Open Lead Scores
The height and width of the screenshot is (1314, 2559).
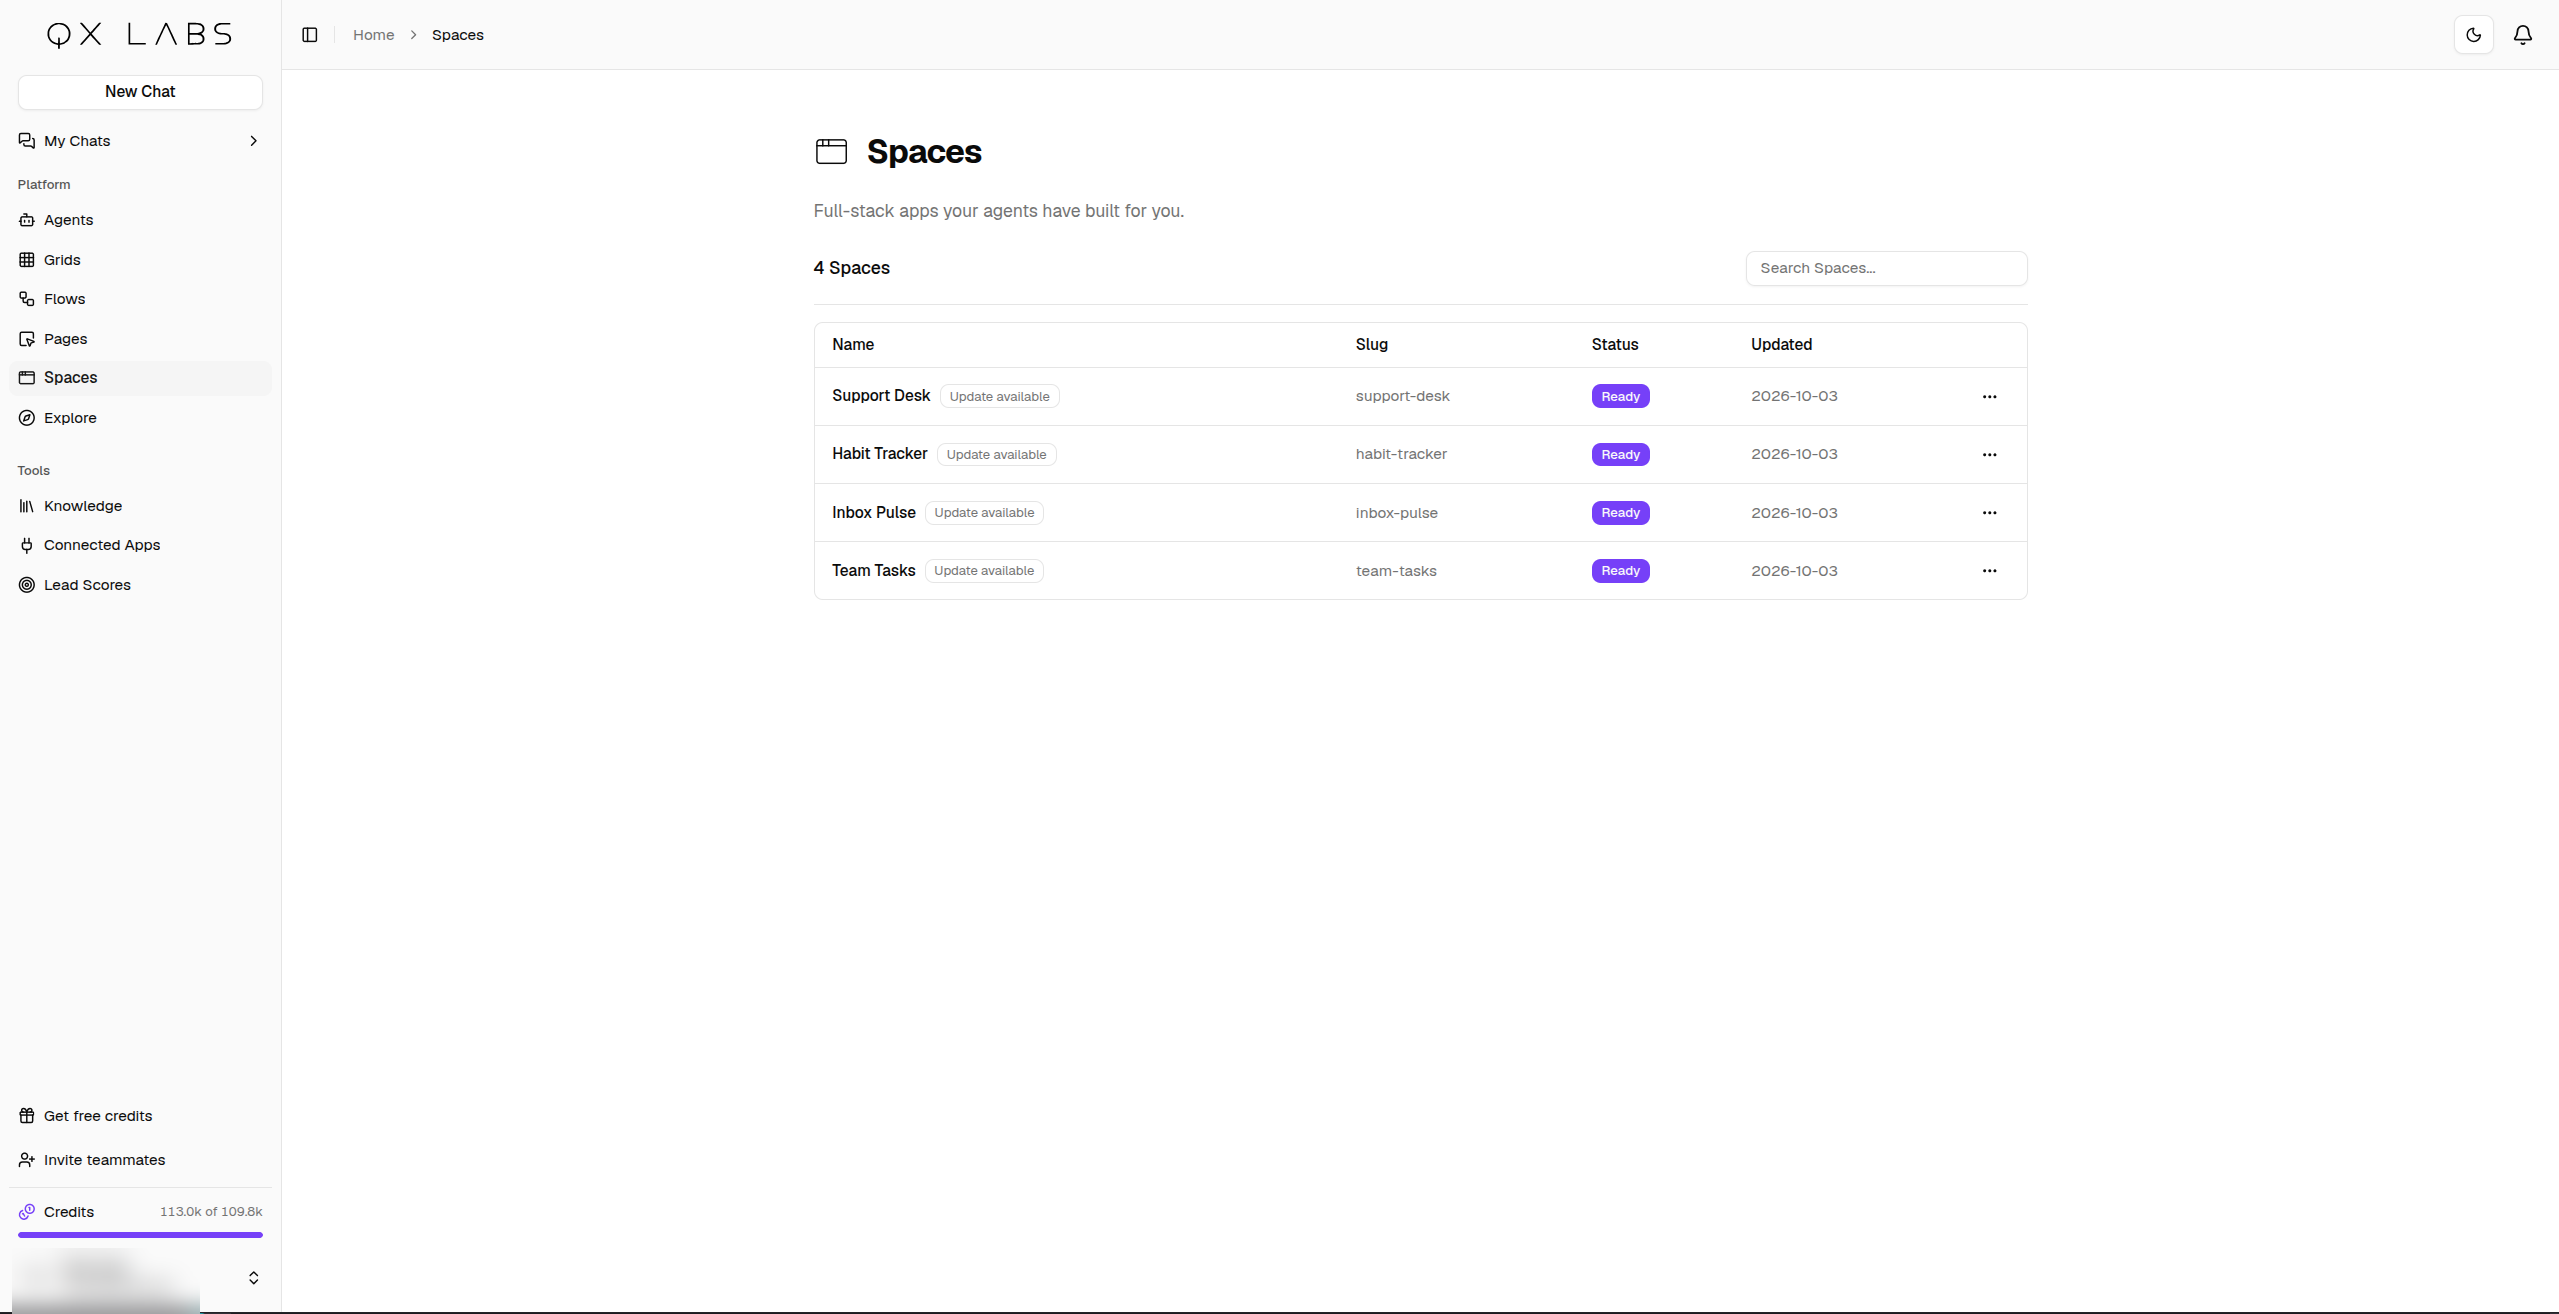[140, 585]
